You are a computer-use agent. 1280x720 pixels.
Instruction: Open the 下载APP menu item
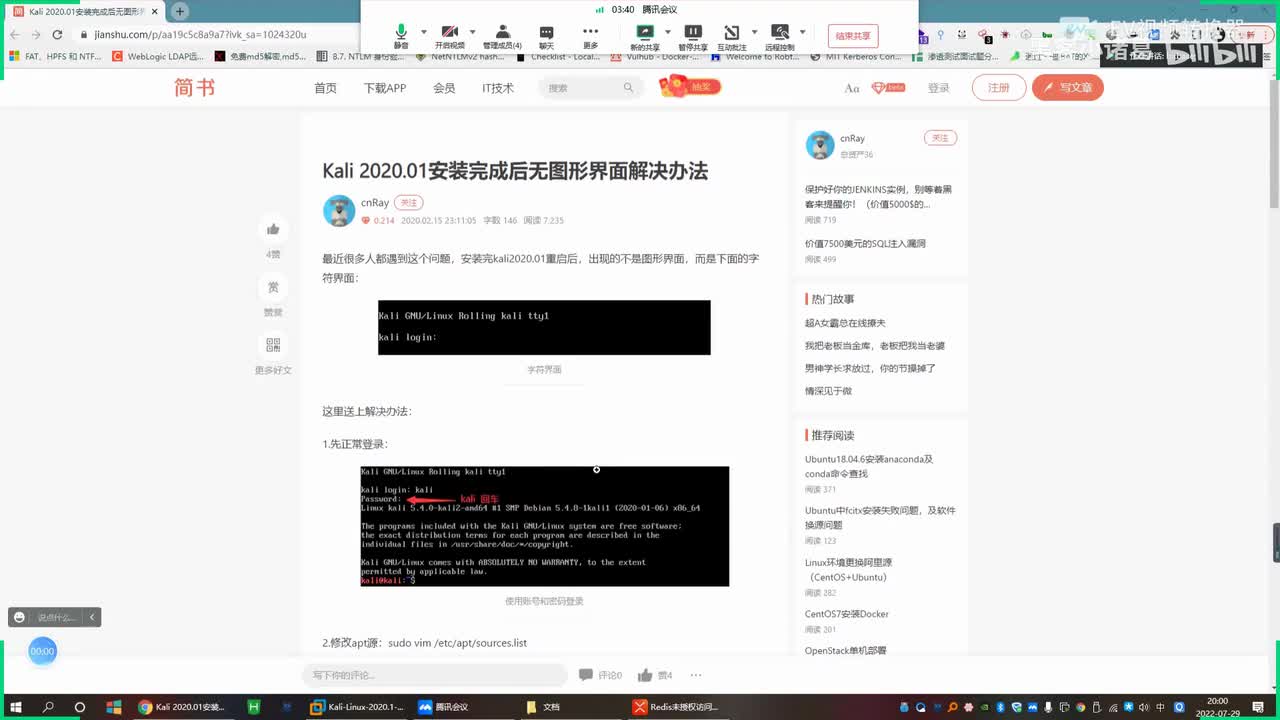(385, 88)
